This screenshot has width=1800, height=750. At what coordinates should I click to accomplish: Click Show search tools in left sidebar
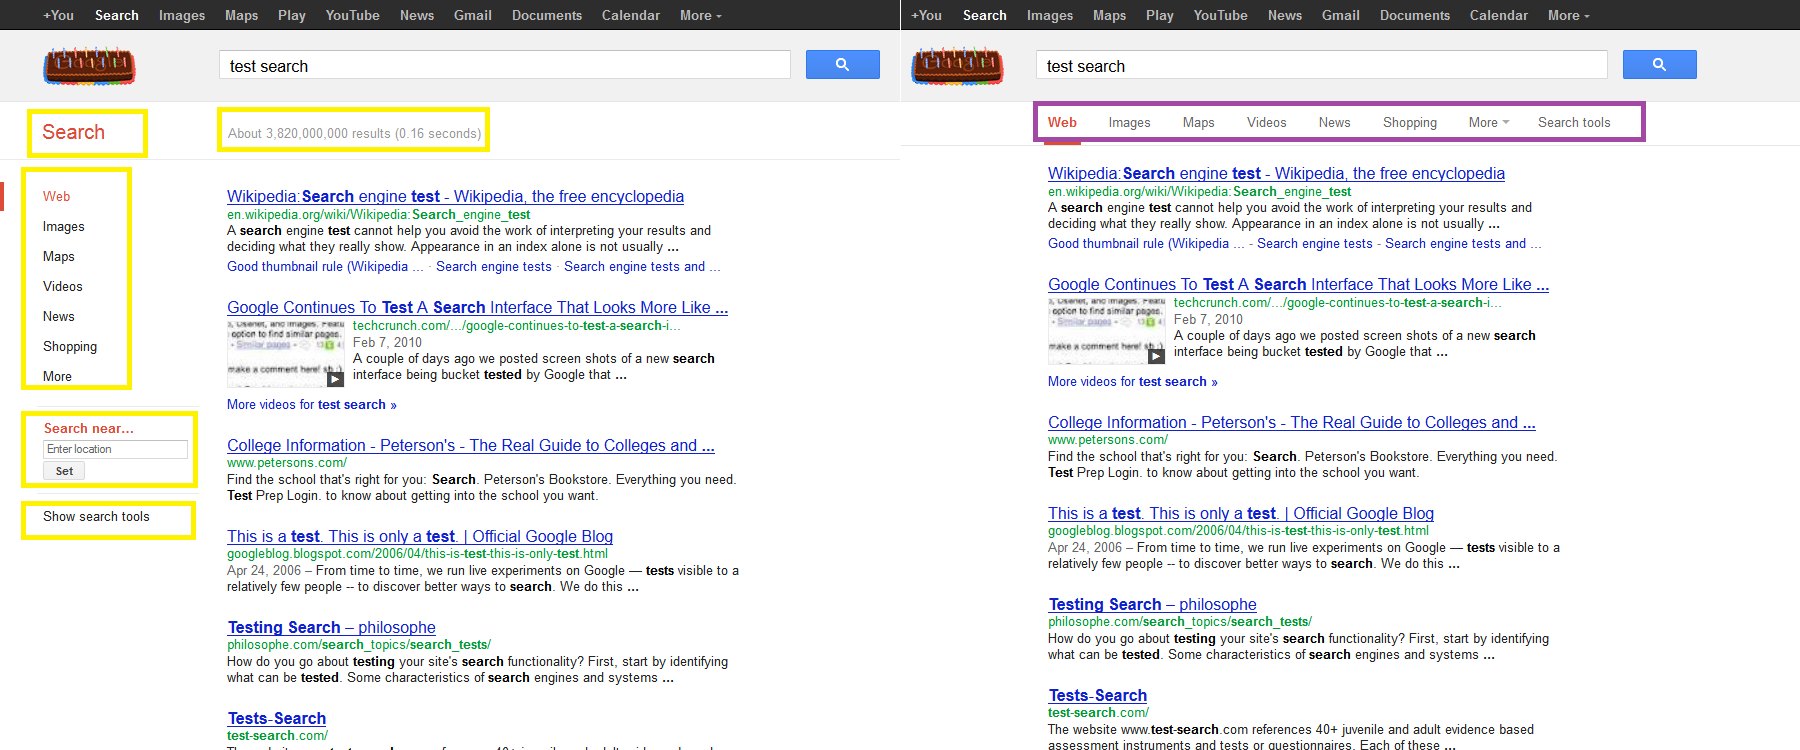(96, 516)
